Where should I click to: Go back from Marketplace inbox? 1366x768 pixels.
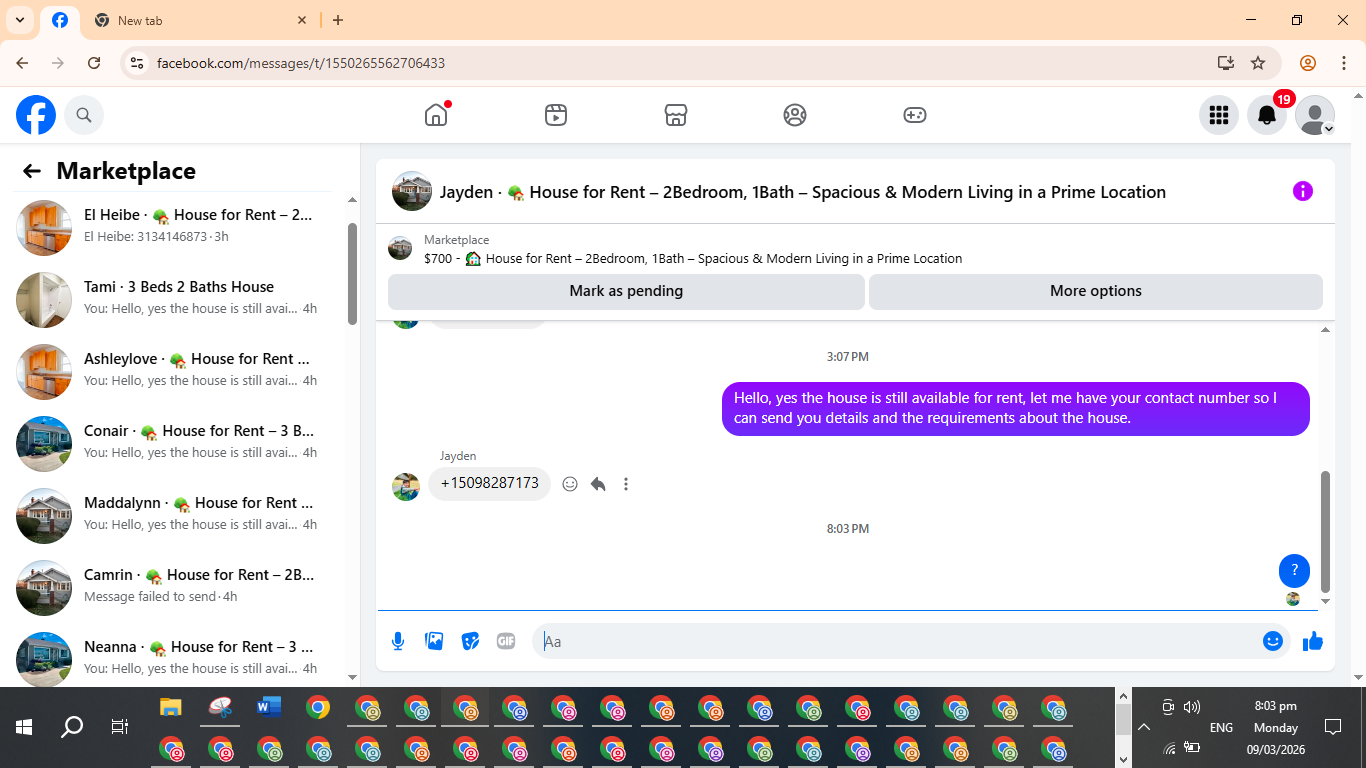tap(32, 171)
